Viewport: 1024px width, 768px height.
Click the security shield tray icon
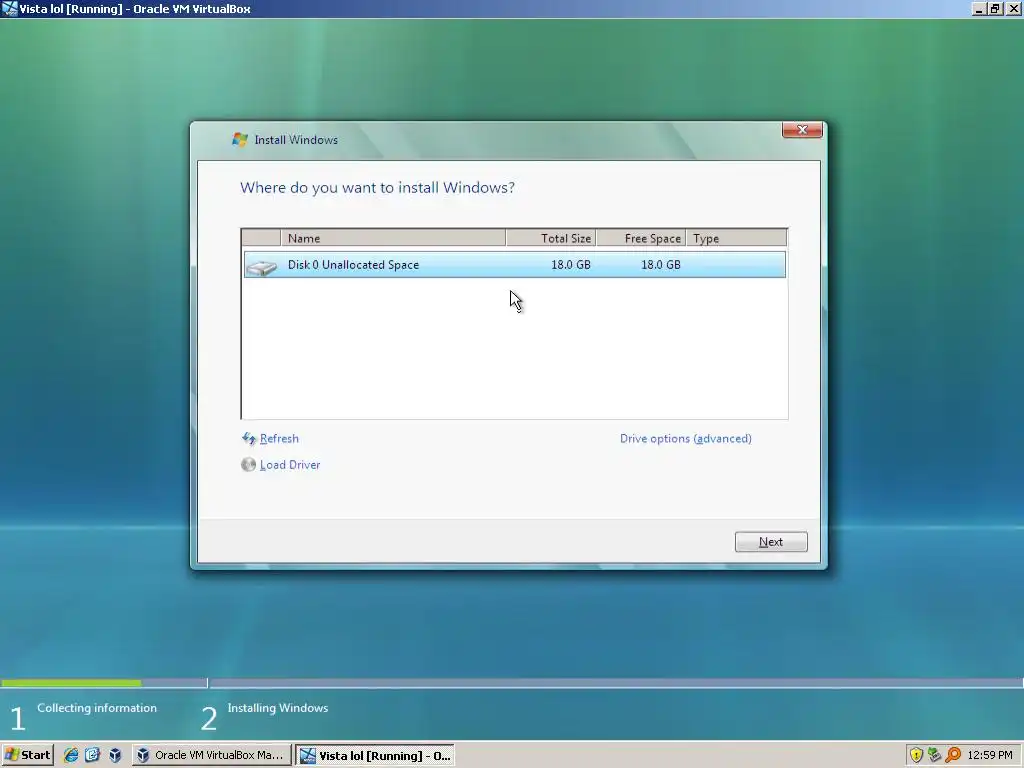(x=916, y=755)
